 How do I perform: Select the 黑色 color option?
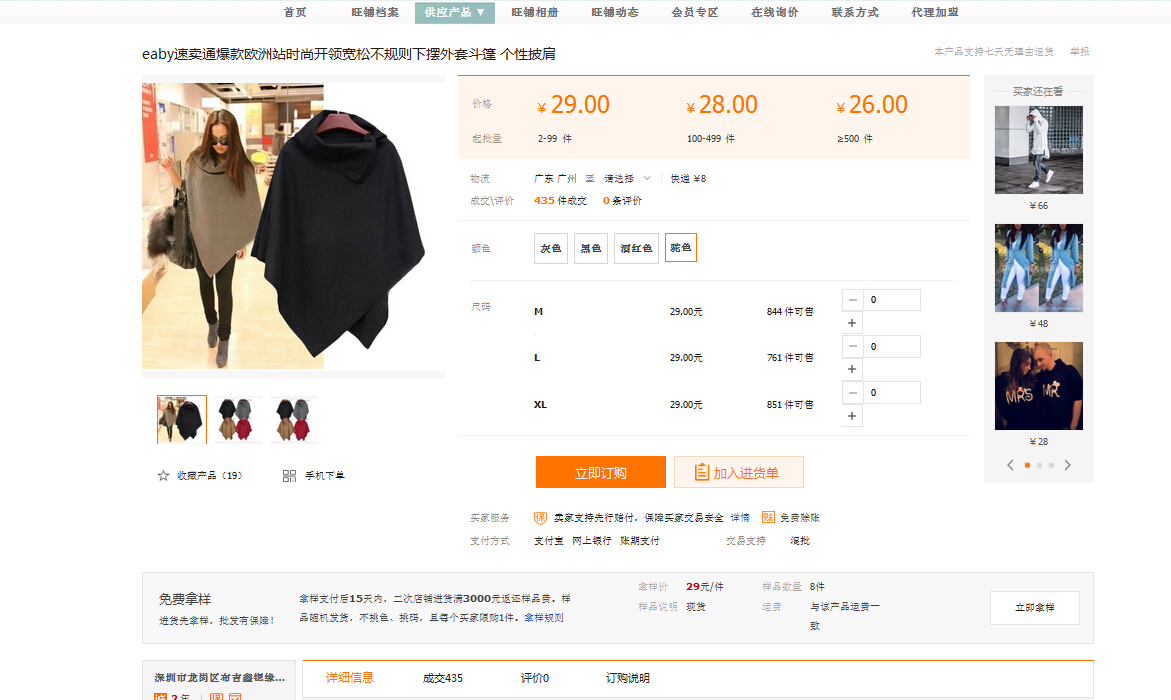[591, 248]
